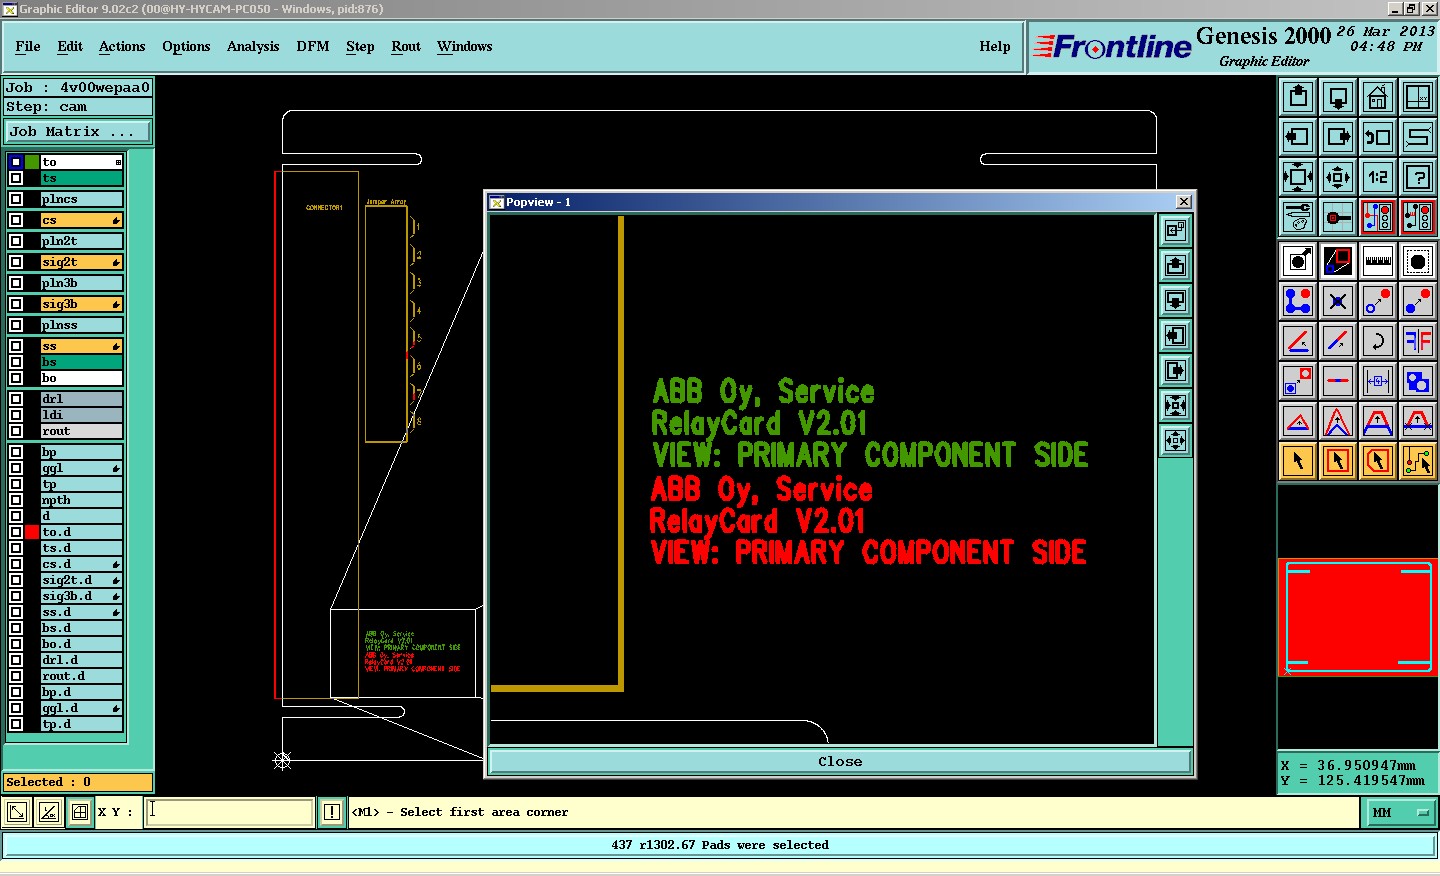Screen dimensions: 1440x876
Task: Click the exclamation mark icon near input
Action: (332, 812)
